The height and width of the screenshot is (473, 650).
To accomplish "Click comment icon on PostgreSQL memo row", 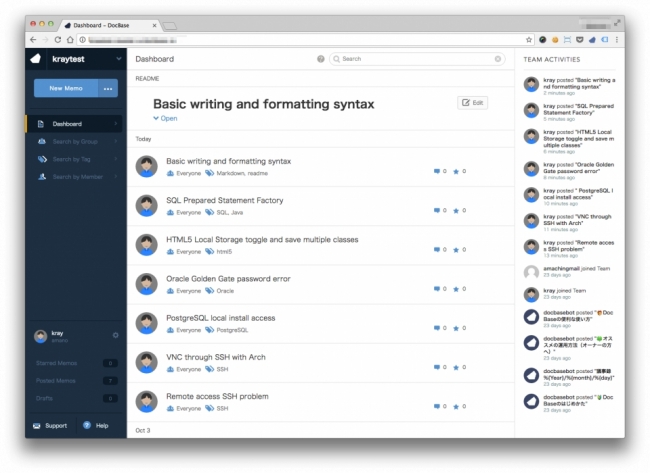I will 437,328.
